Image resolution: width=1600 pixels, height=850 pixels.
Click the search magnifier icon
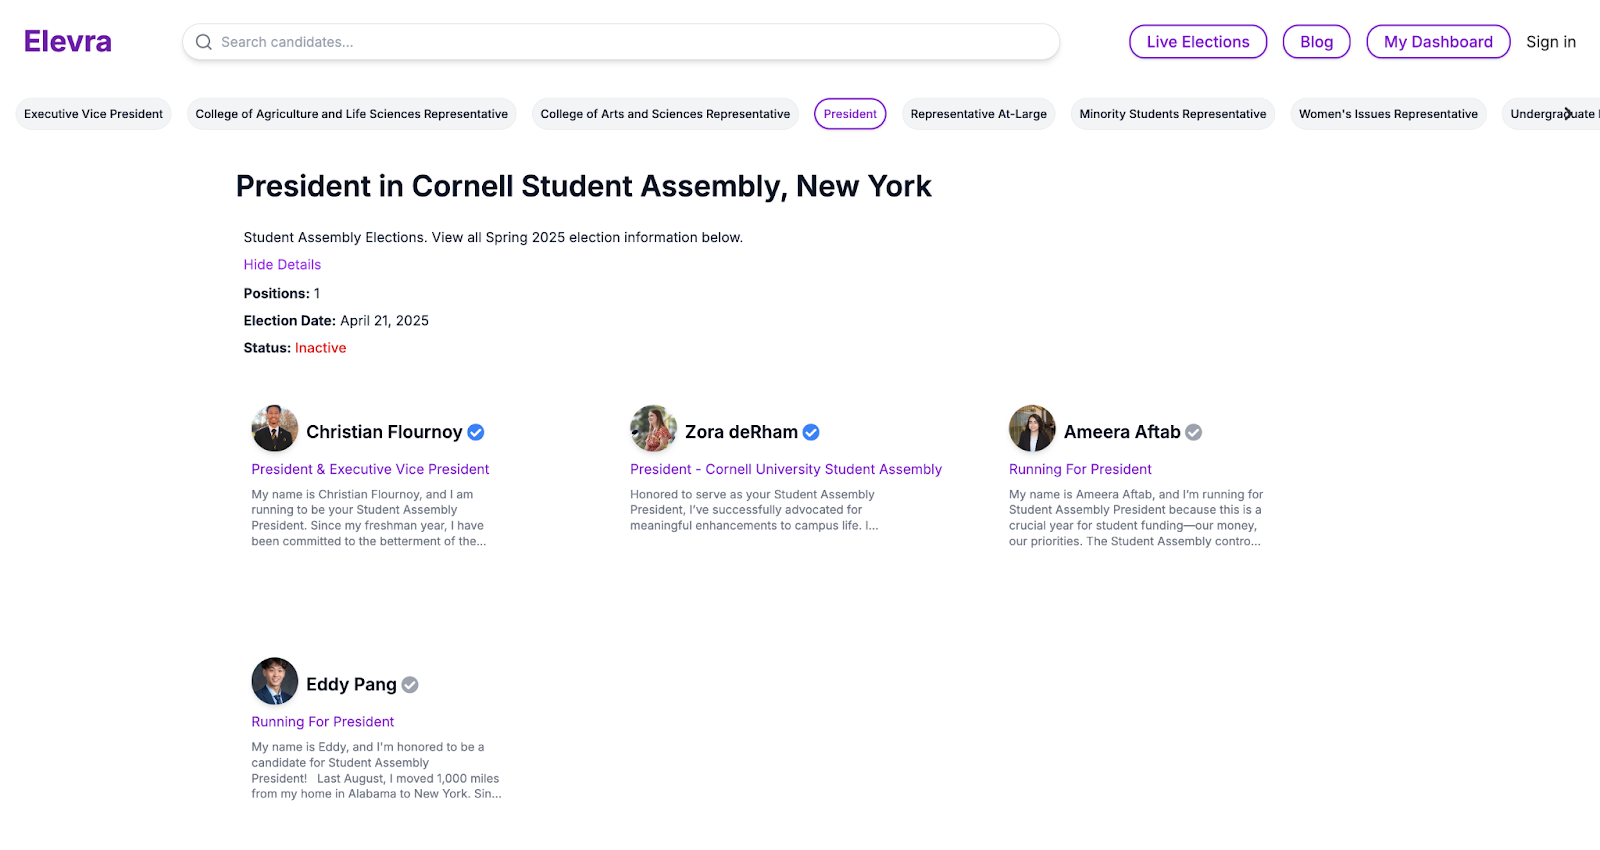point(204,42)
